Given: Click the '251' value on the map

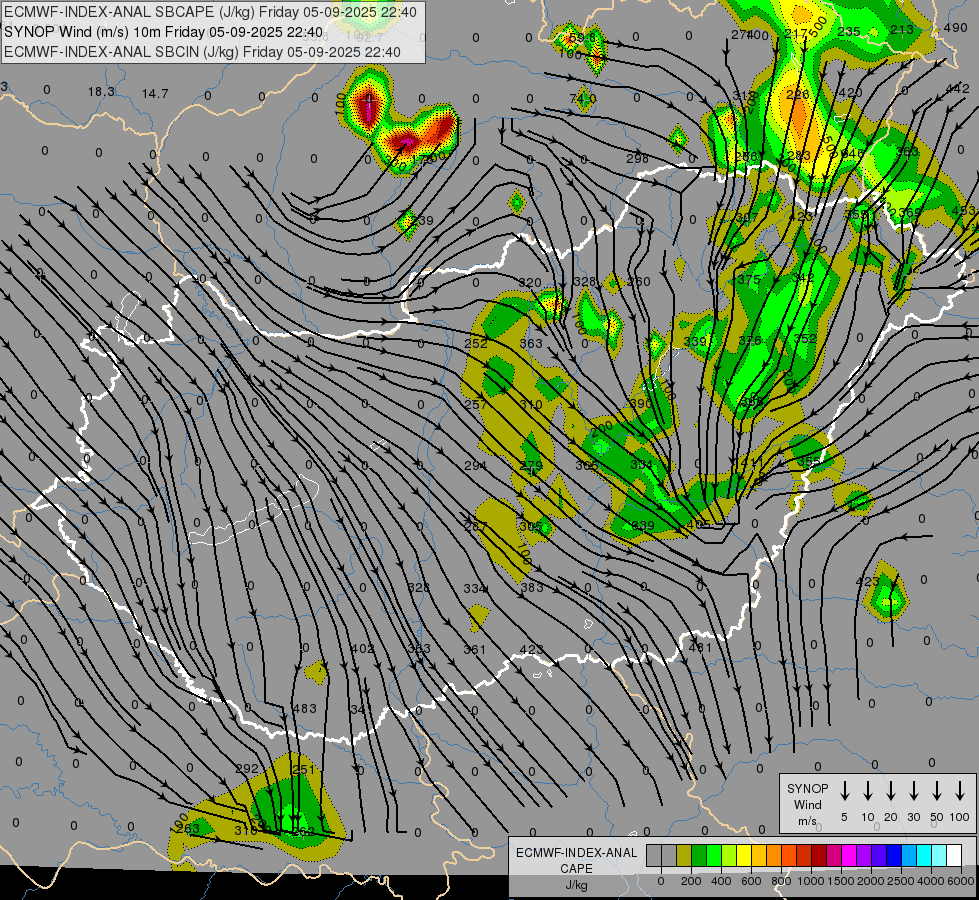Looking at the screenshot, I should [303, 769].
